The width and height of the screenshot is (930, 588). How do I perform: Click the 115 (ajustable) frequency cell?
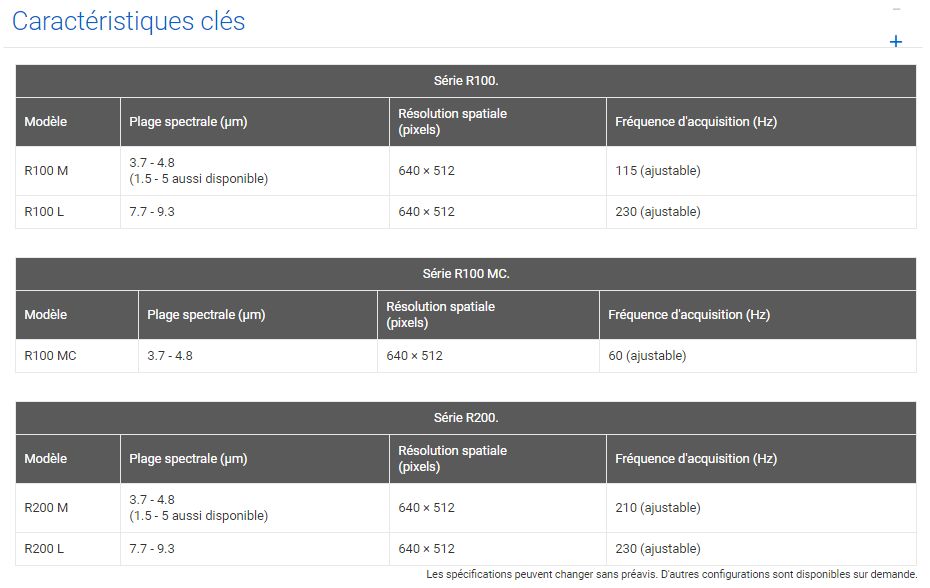point(657,170)
